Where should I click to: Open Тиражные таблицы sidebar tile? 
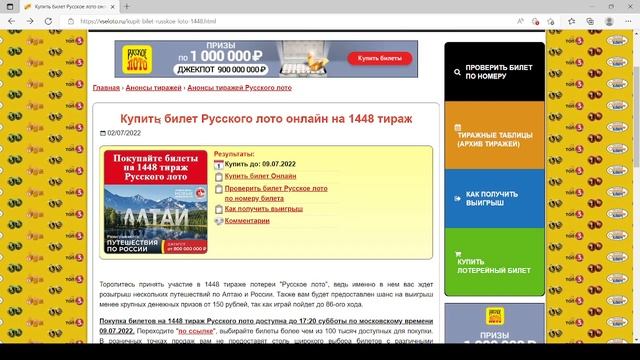pos(494,135)
